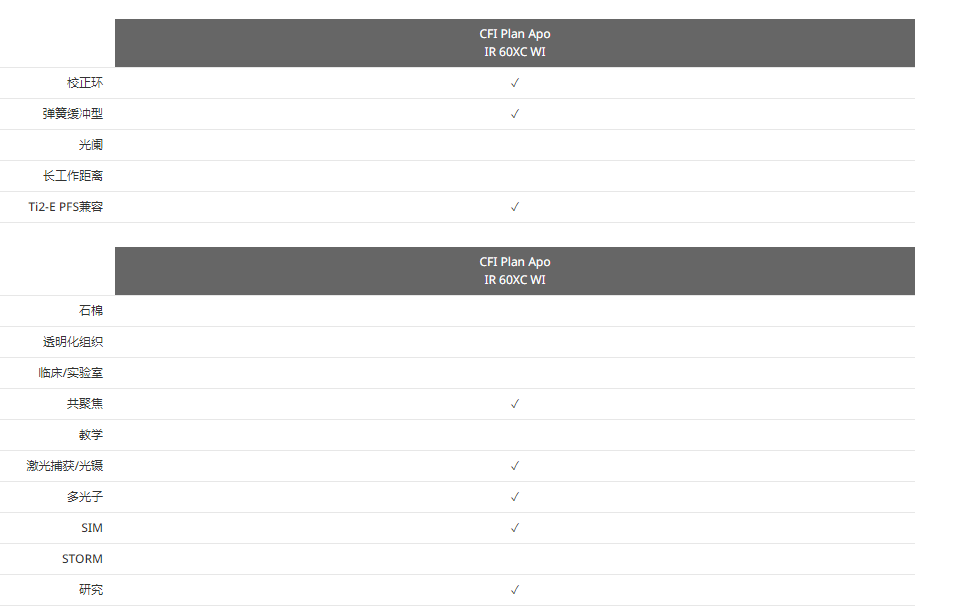The height and width of the screenshot is (609, 960).
Task: Click the 透明化组织 row label
Action: click(73, 342)
